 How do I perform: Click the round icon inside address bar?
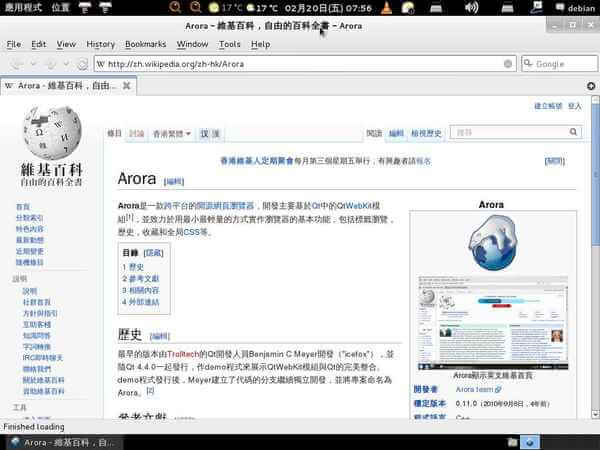click(507, 64)
